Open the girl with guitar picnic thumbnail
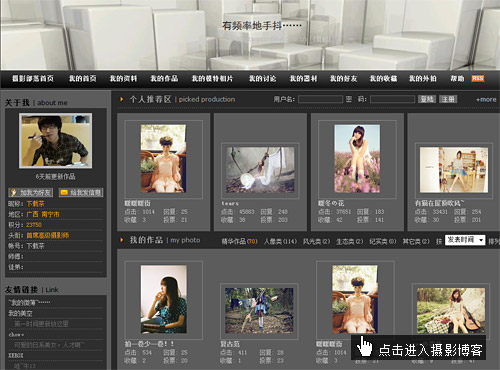This screenshot has width=500, height=370. click(x=451, y=311)
